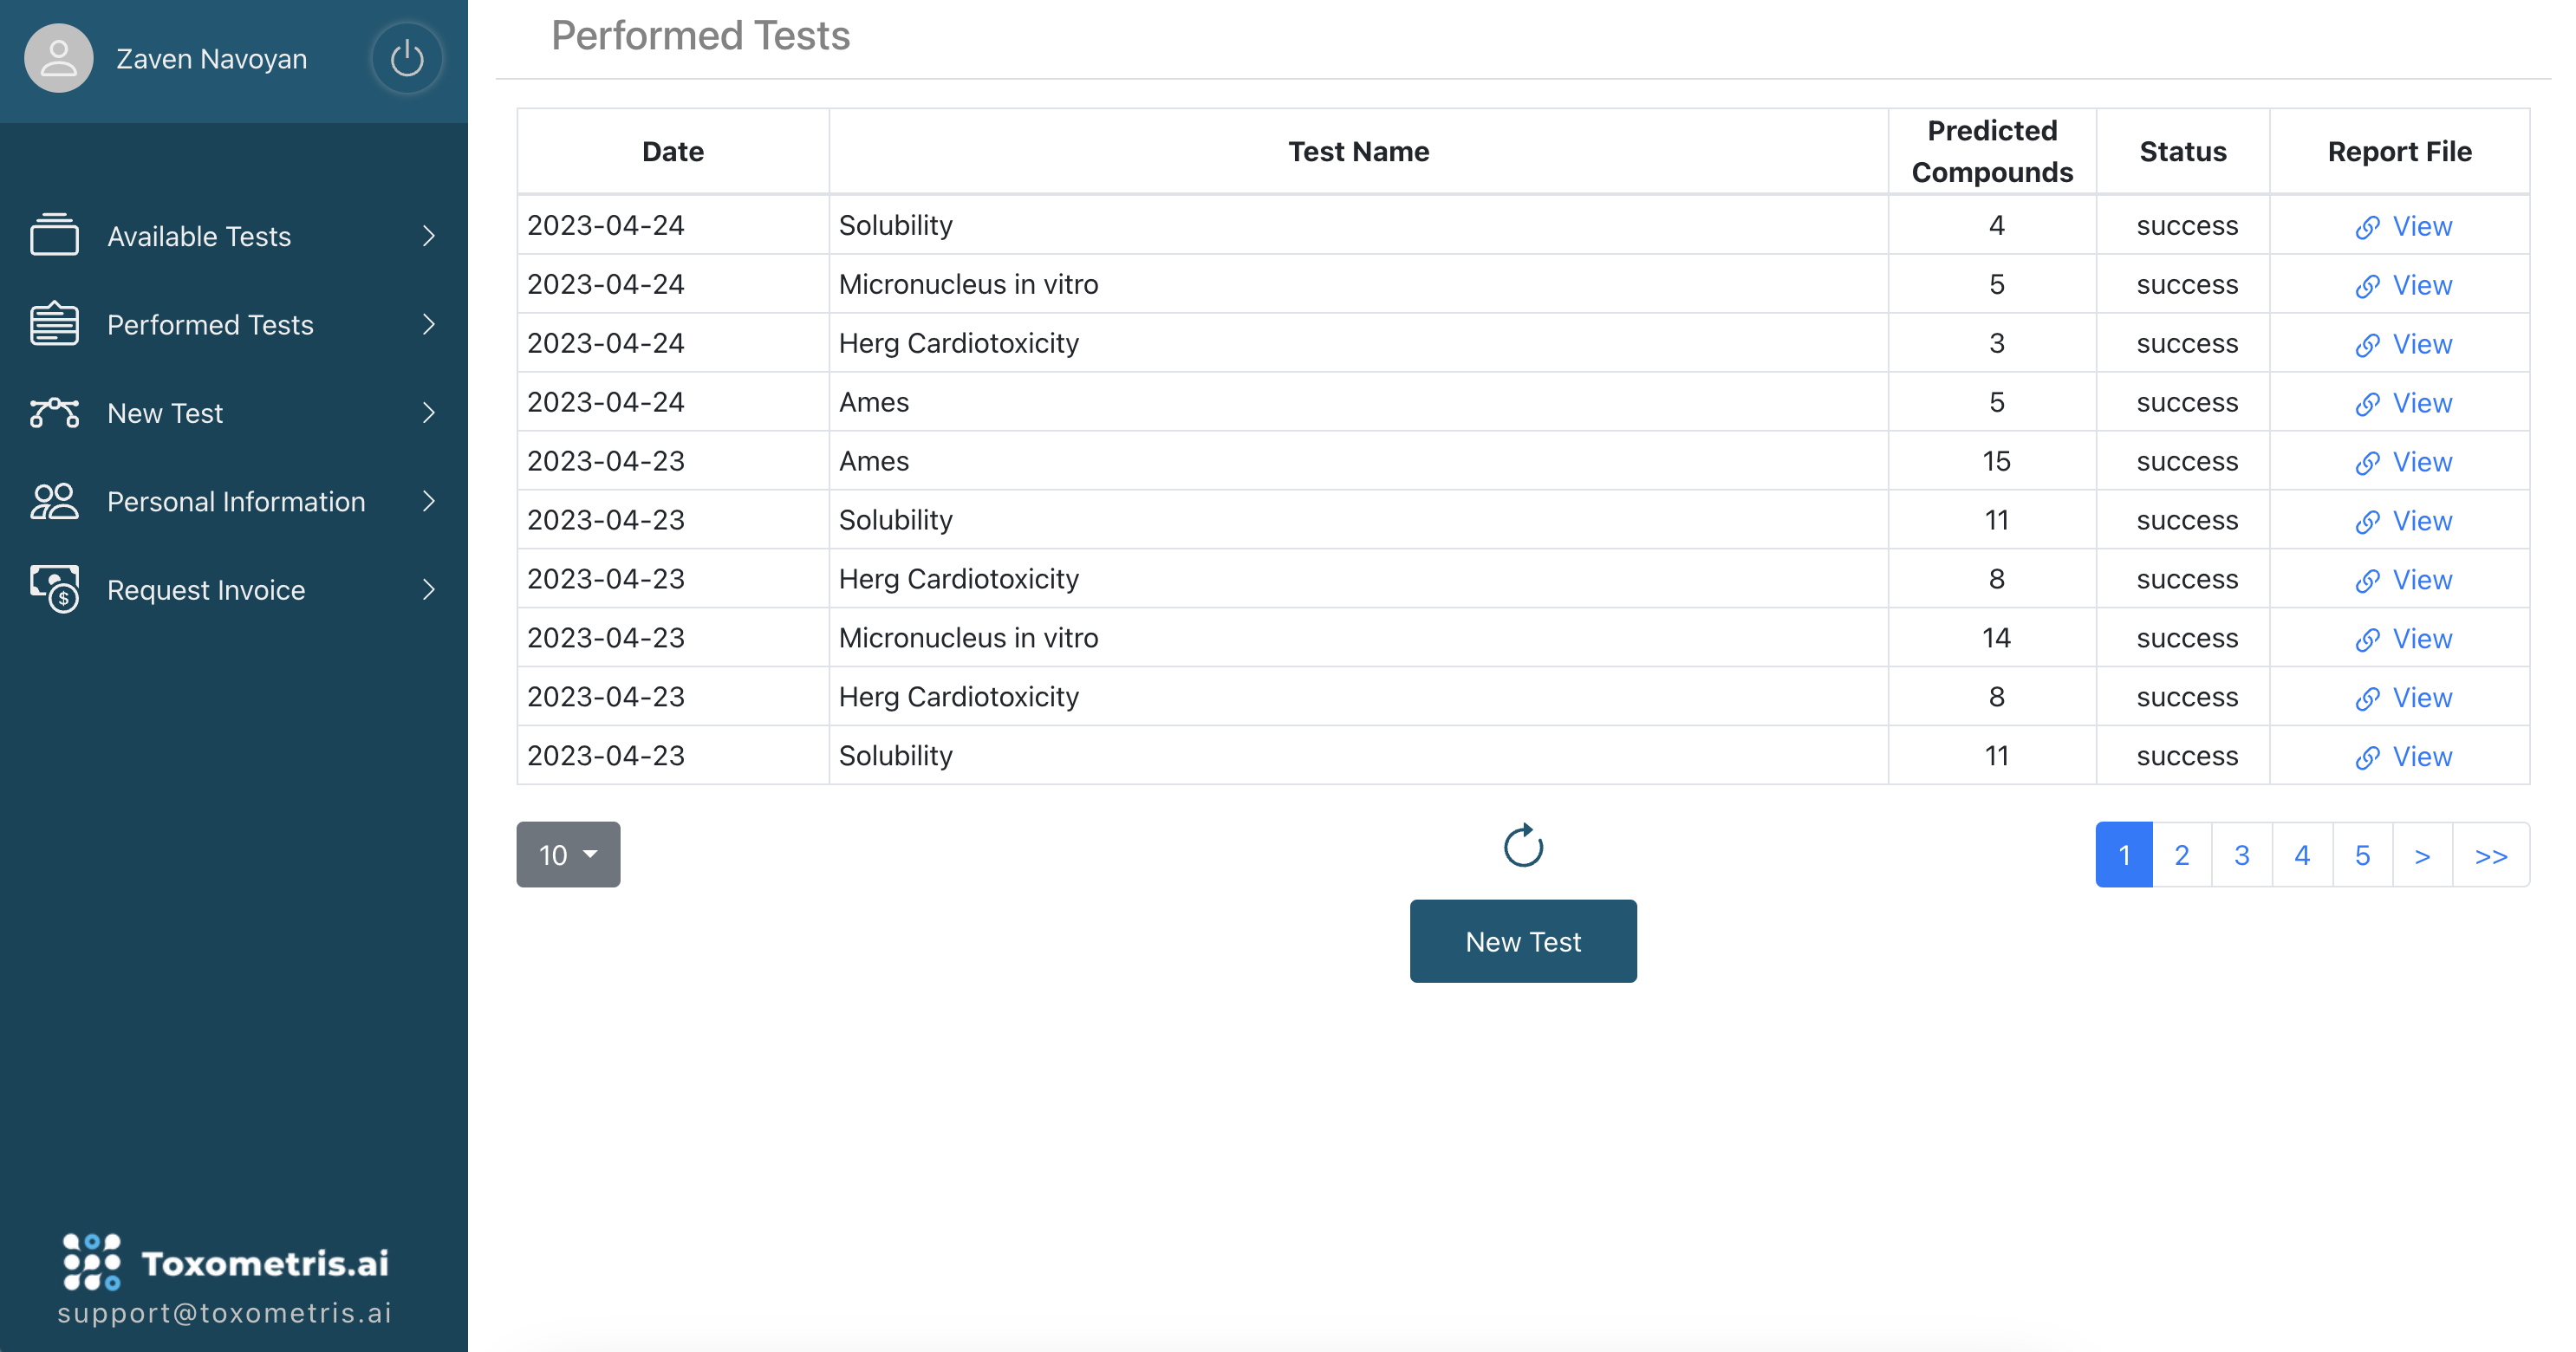Go to page 3
2576x1352 pixels.
[x=2242, y=855]
